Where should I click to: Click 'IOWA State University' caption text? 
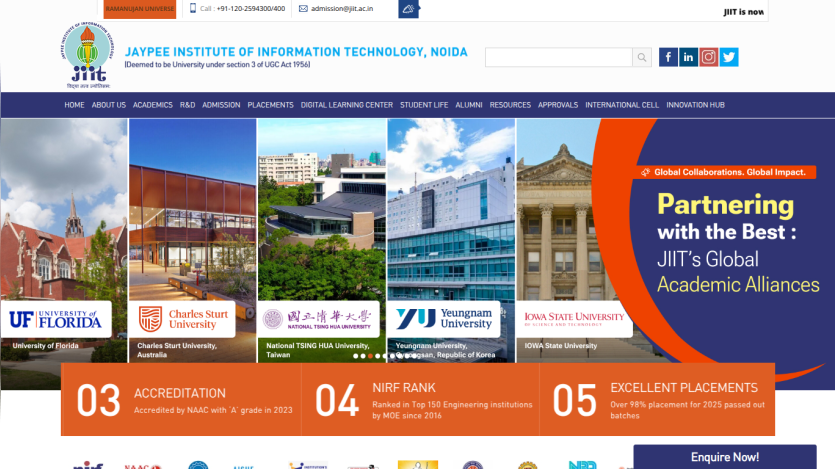coord(561,345)
